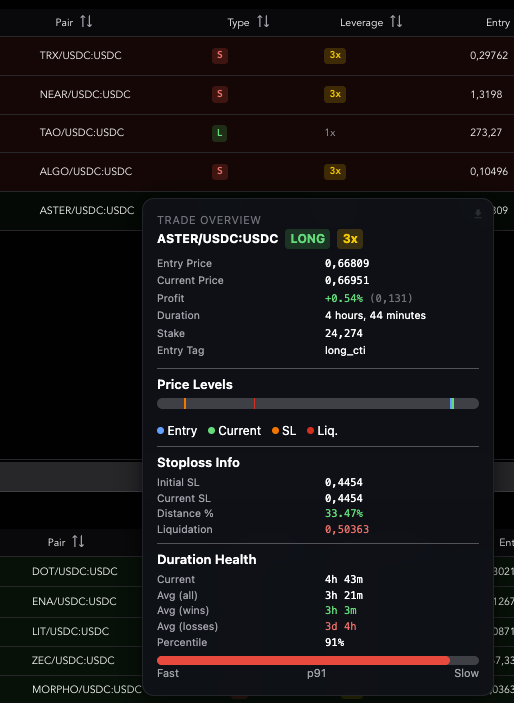Click the red duration percentile progress bar

[304, 660]
